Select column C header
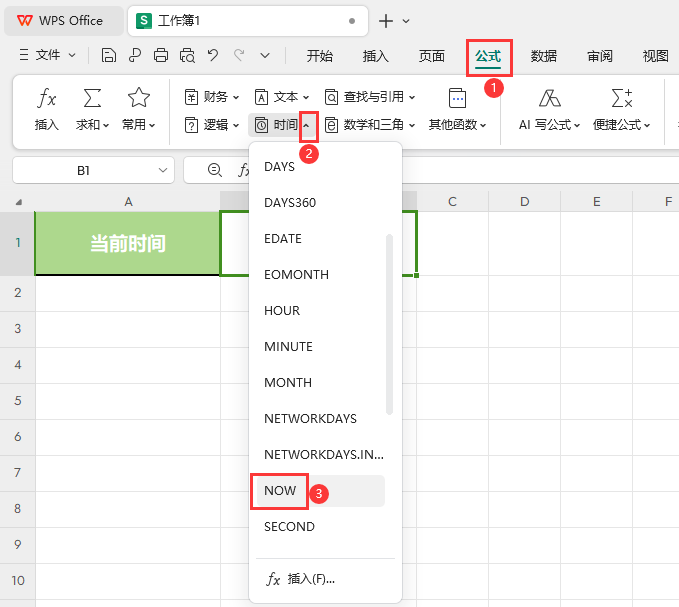The height and width of the screenshot is (607, 679). click(453, 201)
